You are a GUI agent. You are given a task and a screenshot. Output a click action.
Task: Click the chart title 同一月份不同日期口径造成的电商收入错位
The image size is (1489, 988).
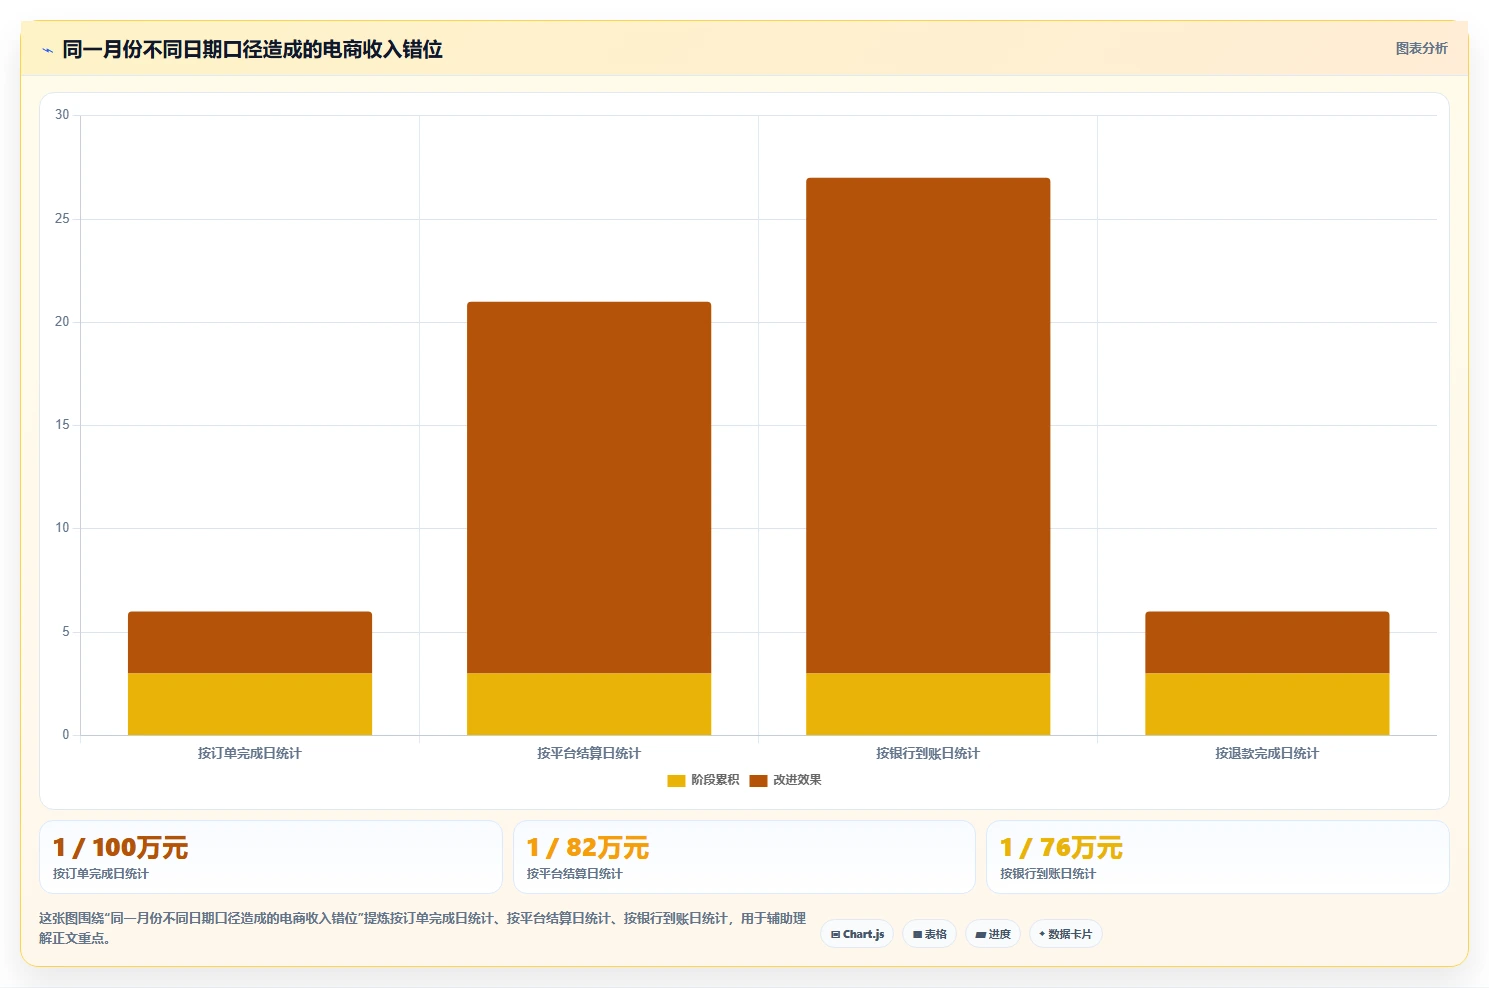click(x=252, y=49)
